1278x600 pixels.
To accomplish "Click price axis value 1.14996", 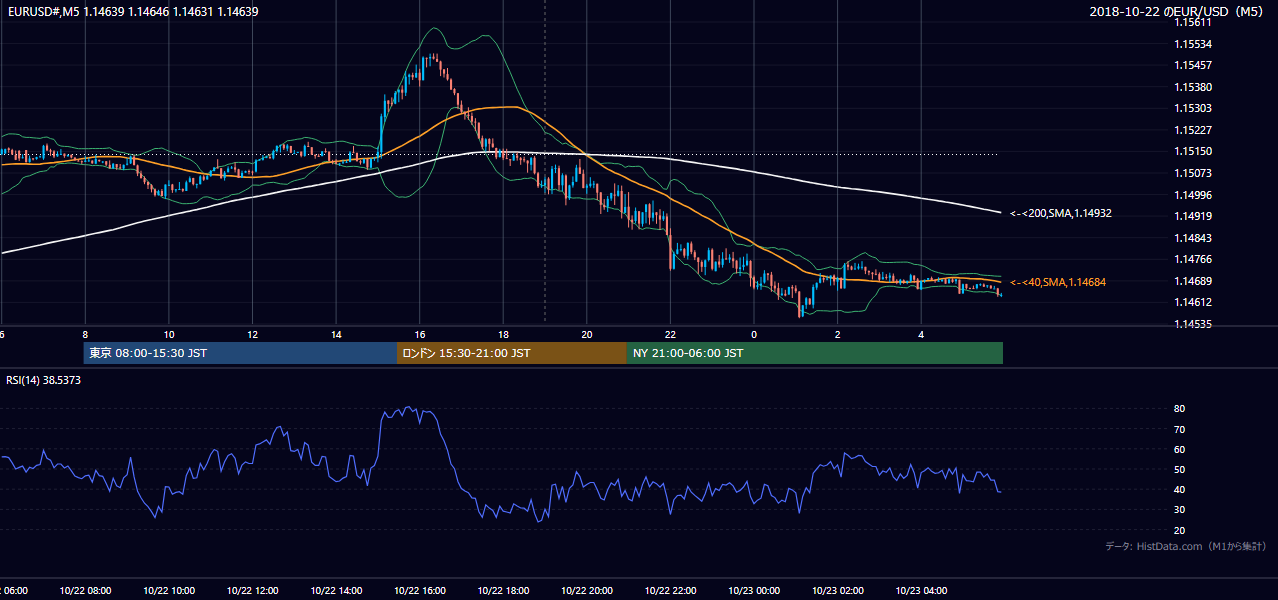I will coord(1193,195).
